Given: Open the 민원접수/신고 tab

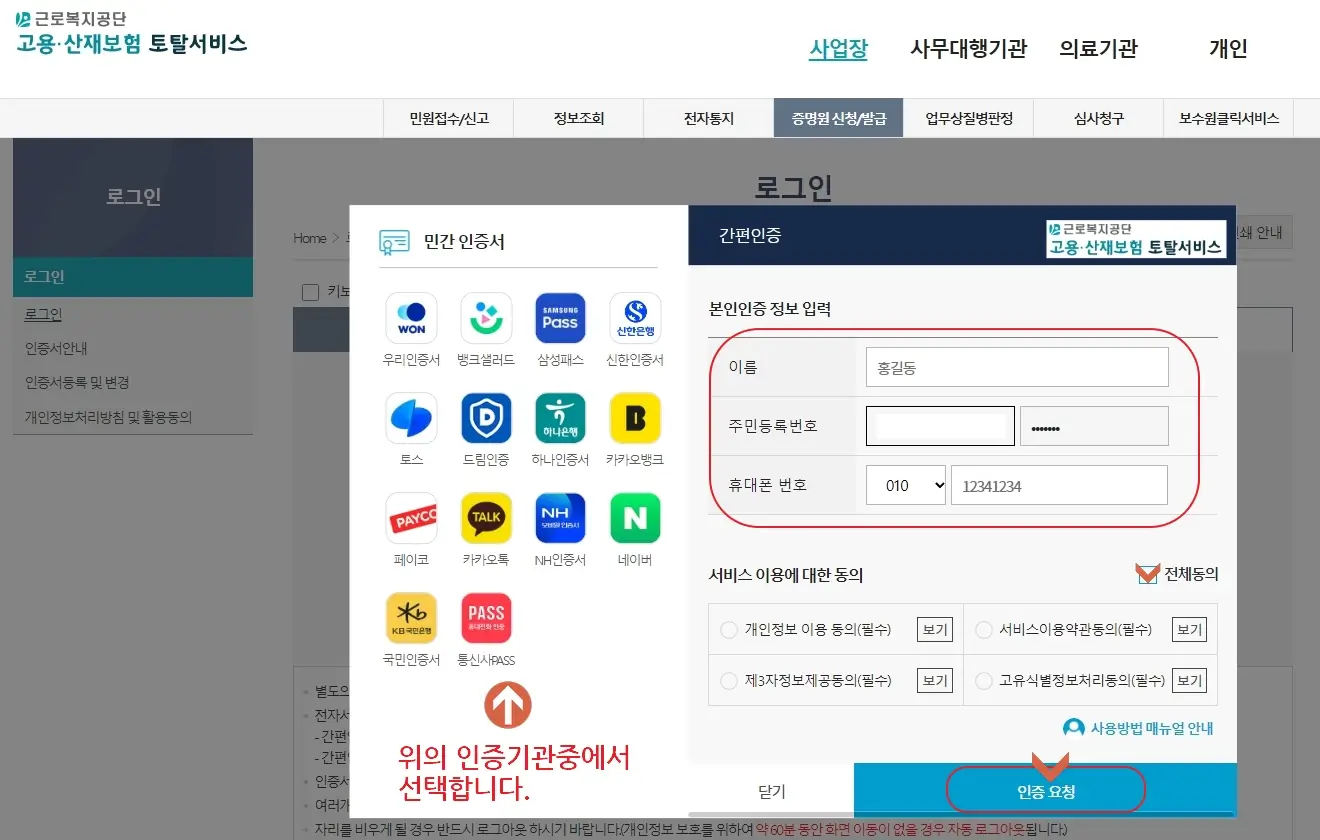Looking at the screenshot, I should 449,118.
